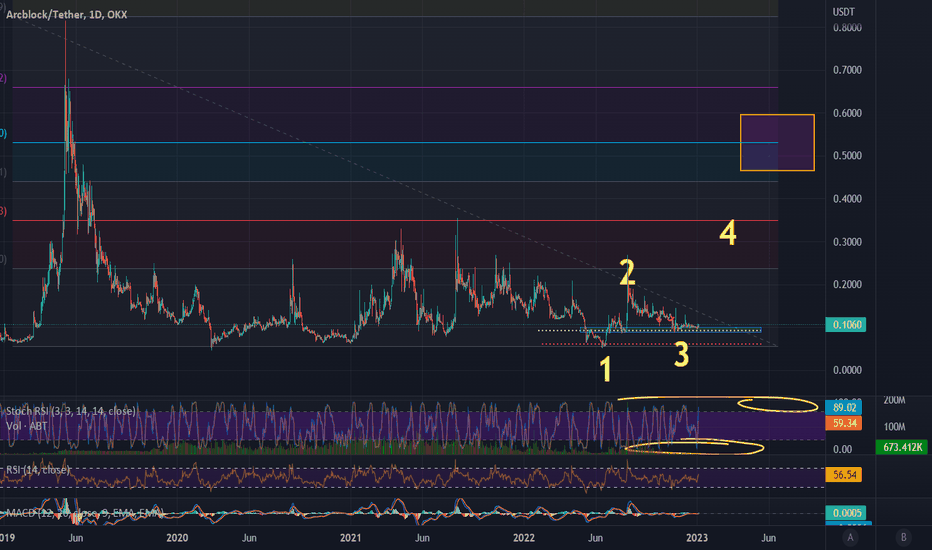
Task: Click the 0.3000 price axis label
Action: click(847, 242)
